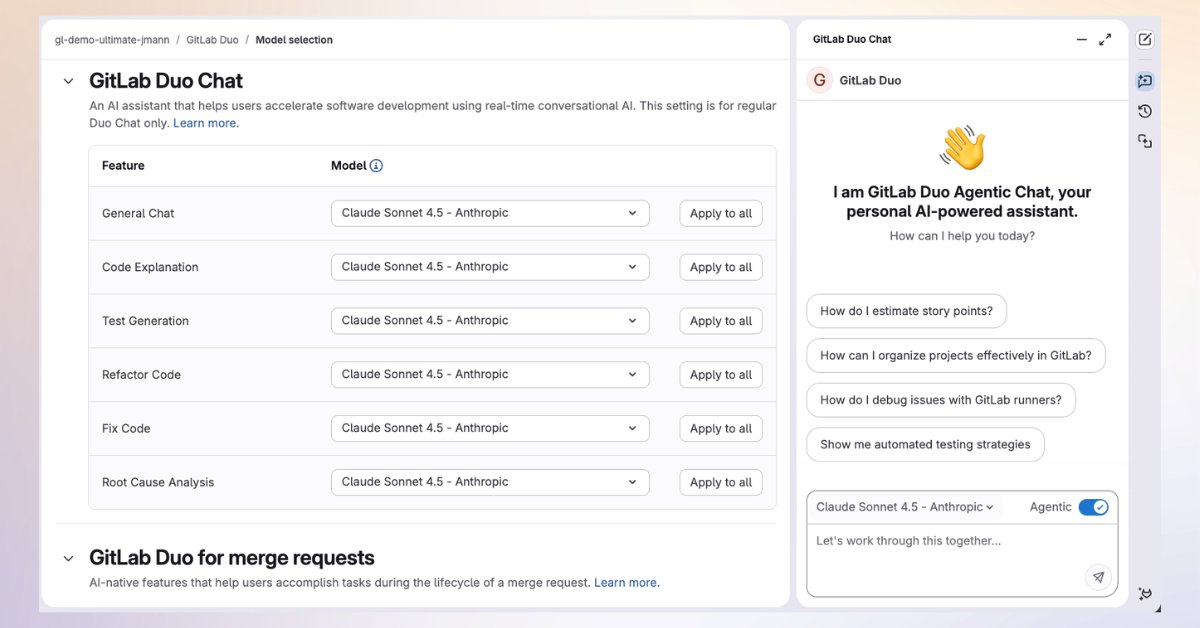
Task: Collapse the GitLab Duo for merge requests section
Action: (68, 558)
